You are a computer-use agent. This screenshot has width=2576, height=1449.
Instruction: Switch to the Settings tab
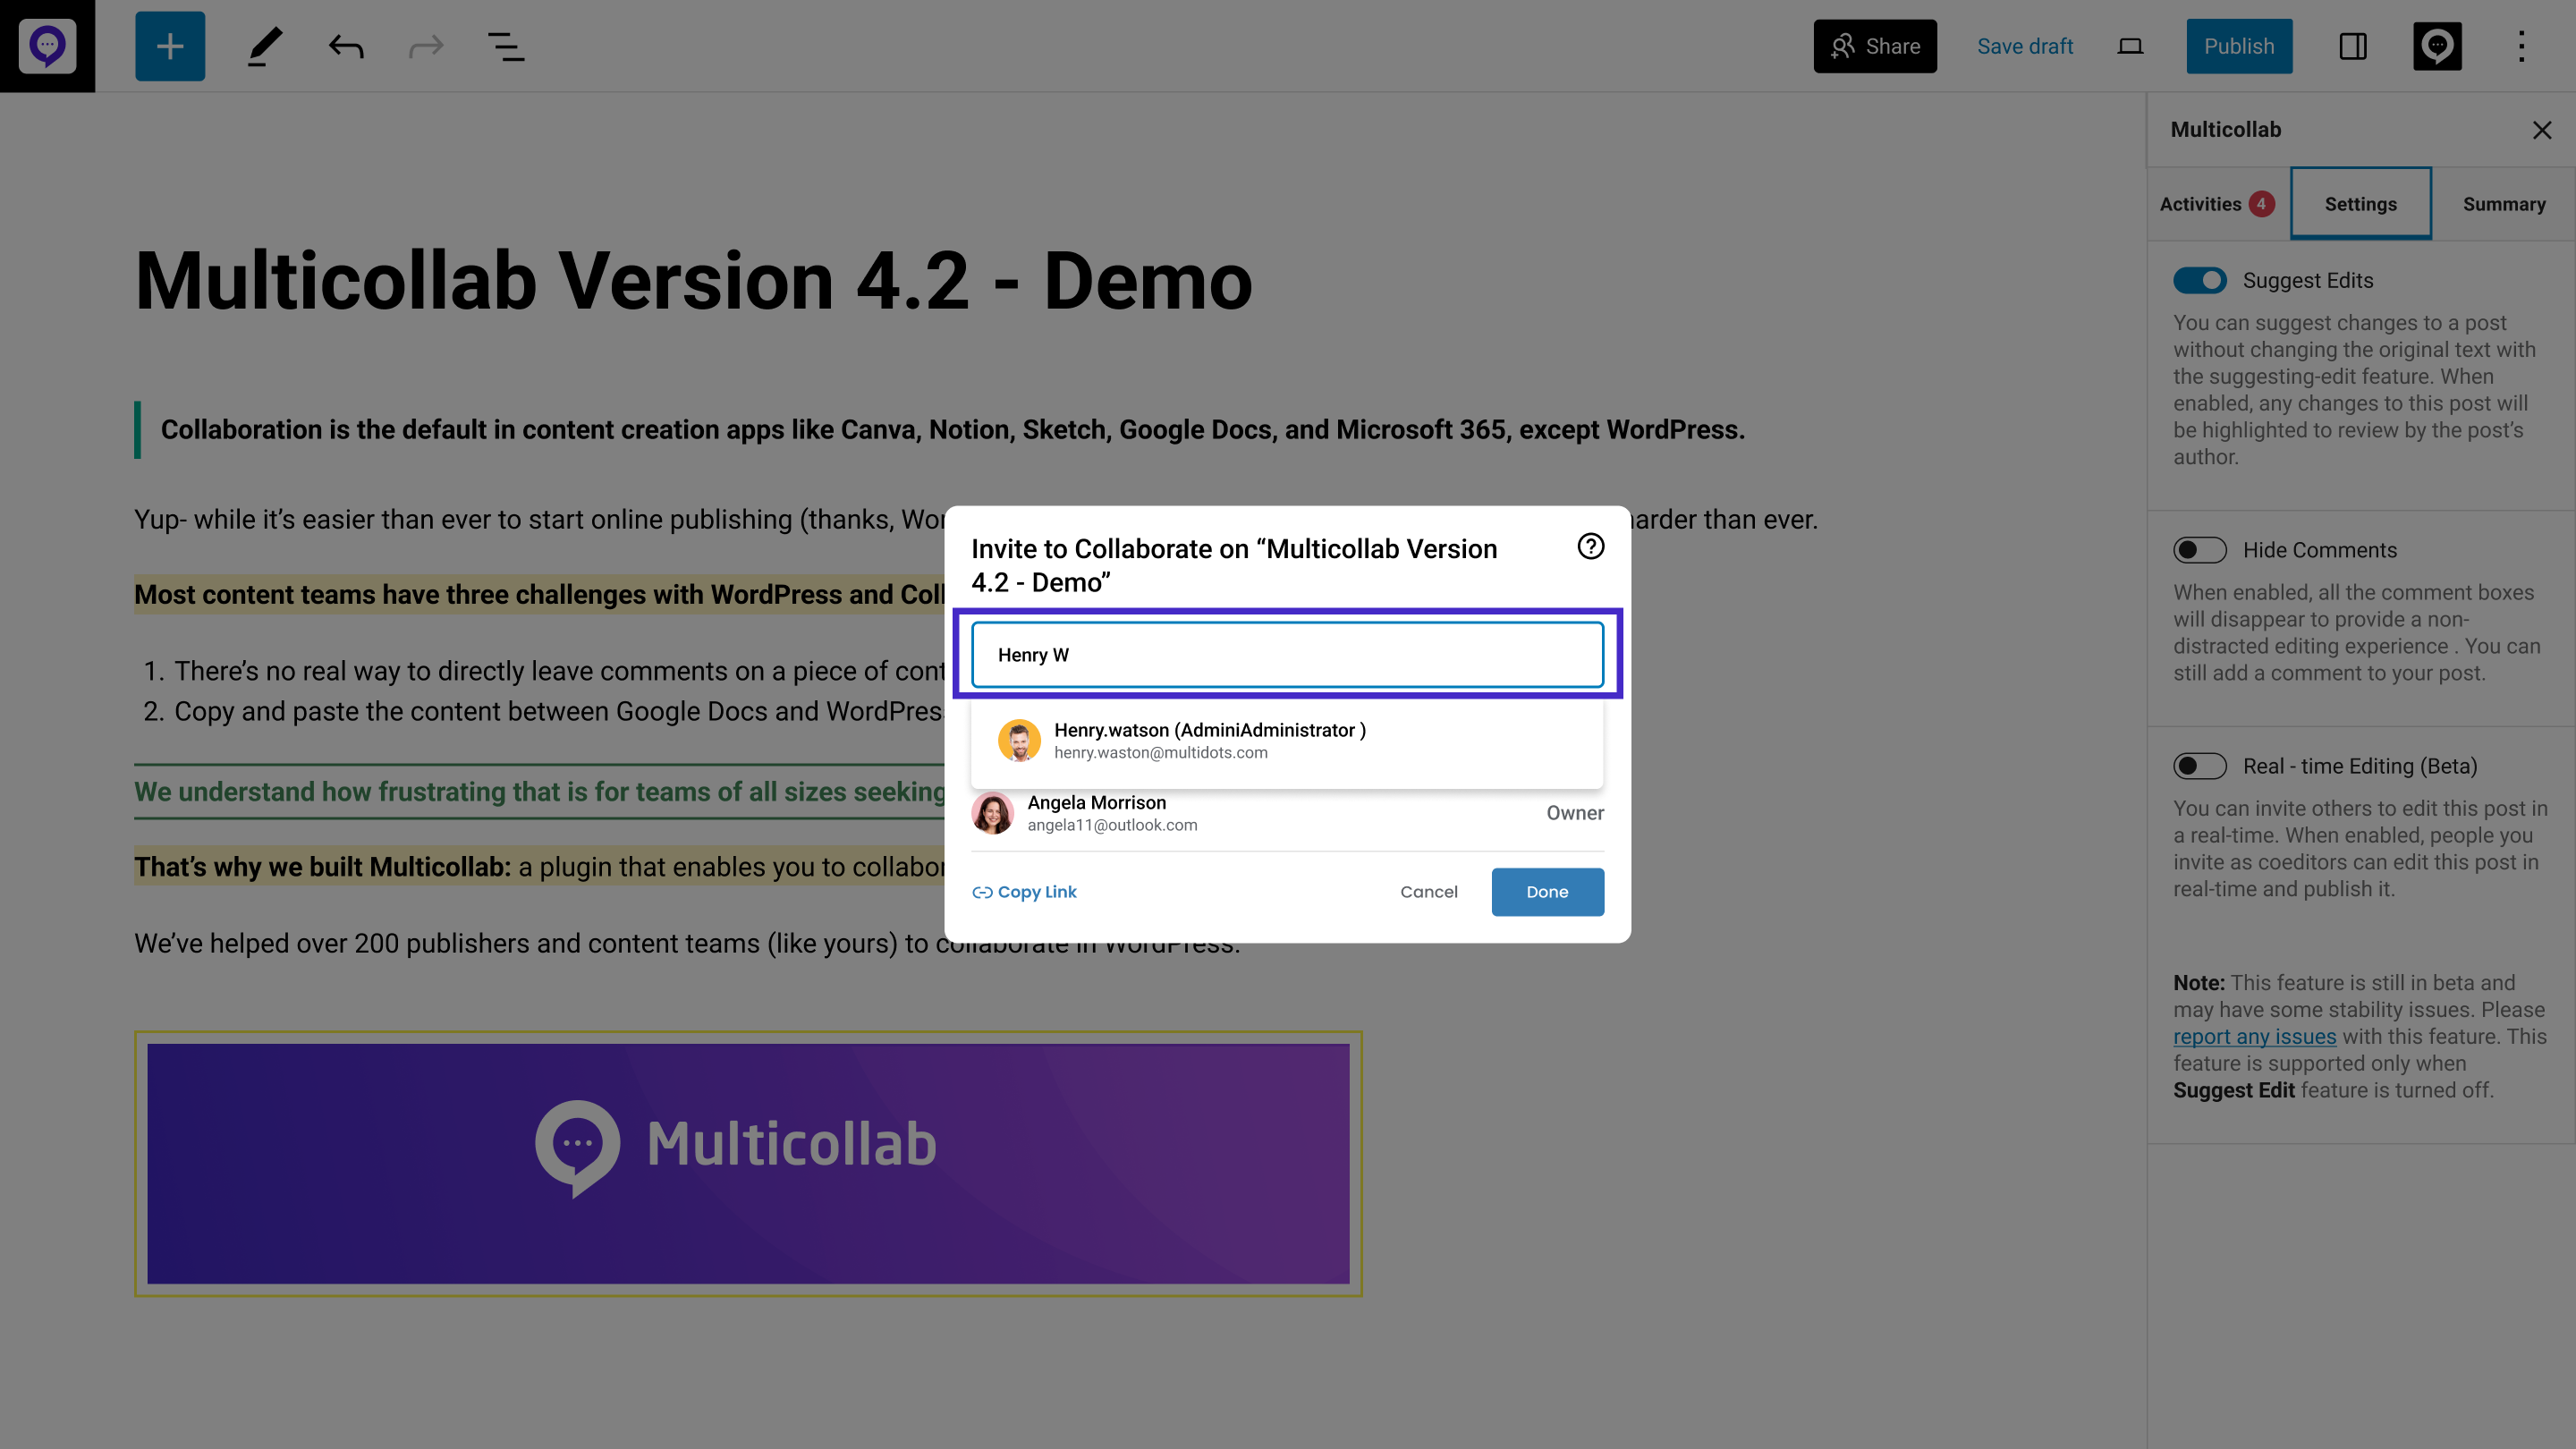[2360, 204]
